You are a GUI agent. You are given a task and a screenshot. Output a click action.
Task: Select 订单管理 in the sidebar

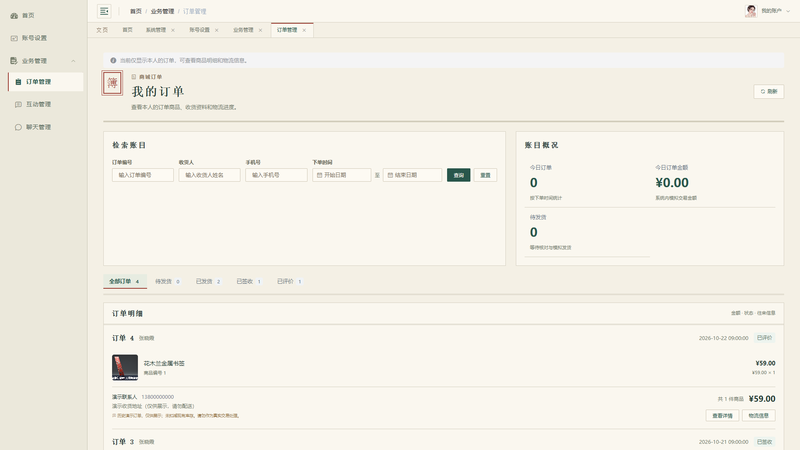tap(46, 82)
